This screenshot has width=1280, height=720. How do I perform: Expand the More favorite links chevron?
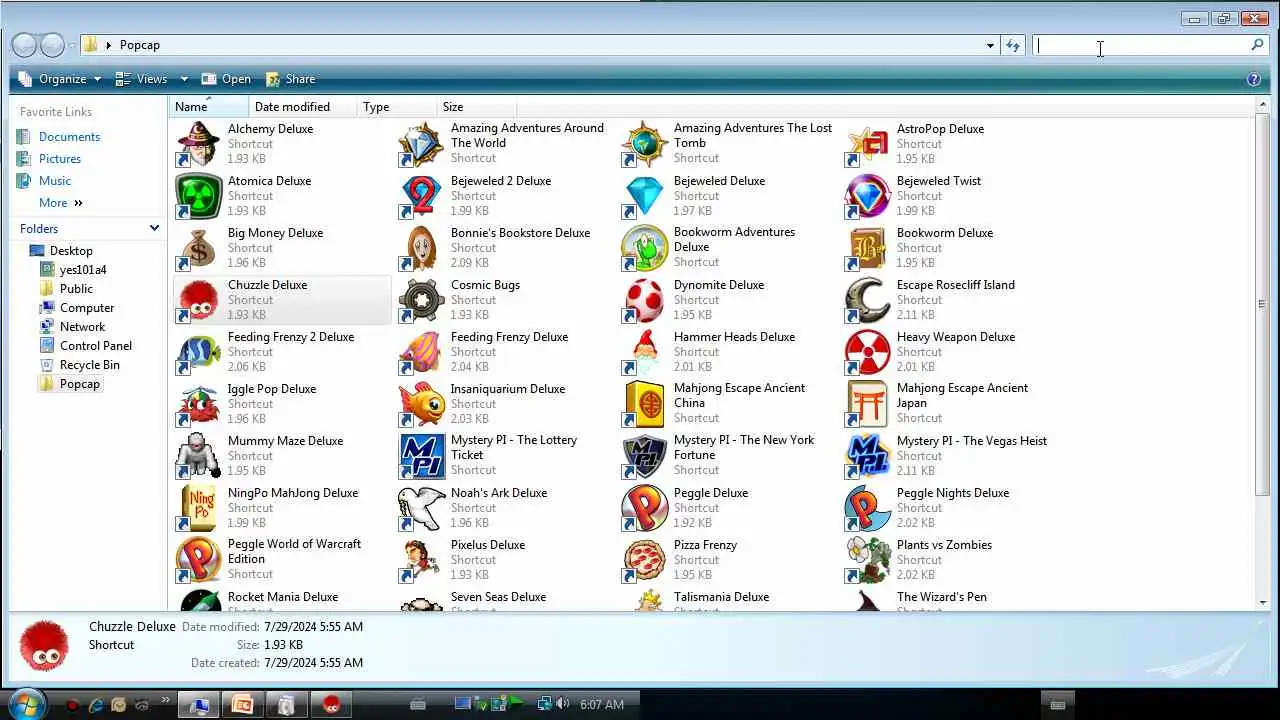click(x=78, y=203)
